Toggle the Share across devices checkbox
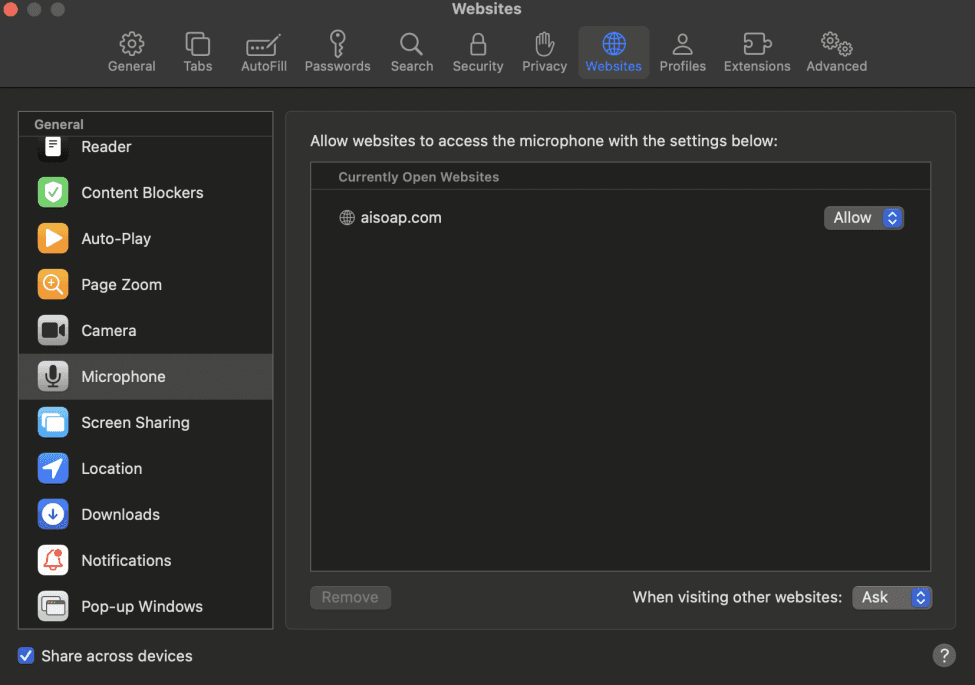This screenshot has height=685, width=975. click(x=26, y=656)
